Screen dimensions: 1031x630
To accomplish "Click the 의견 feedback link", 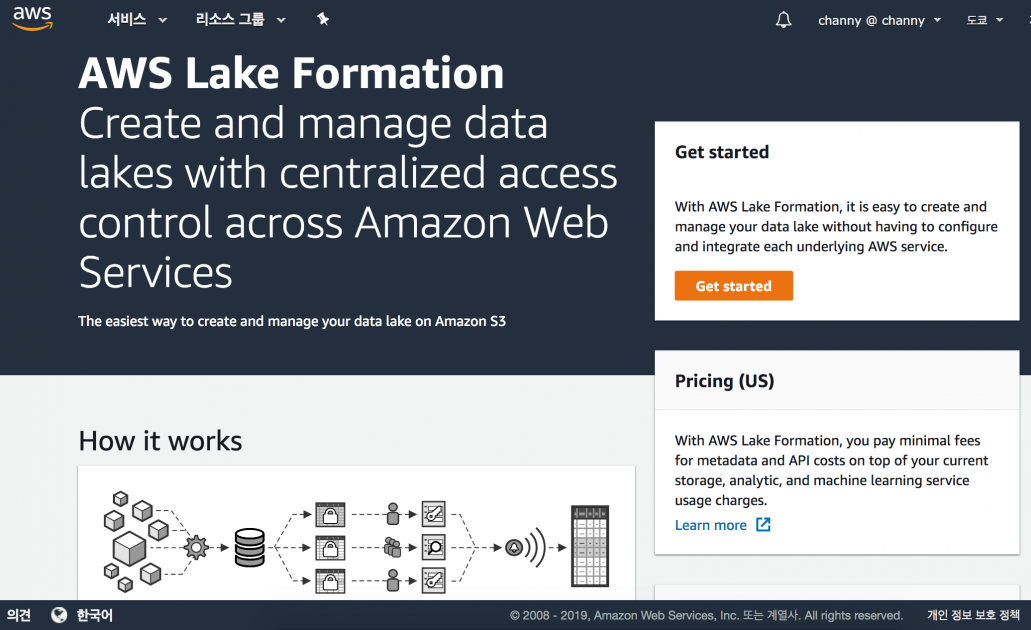I will tap(17, 615).
